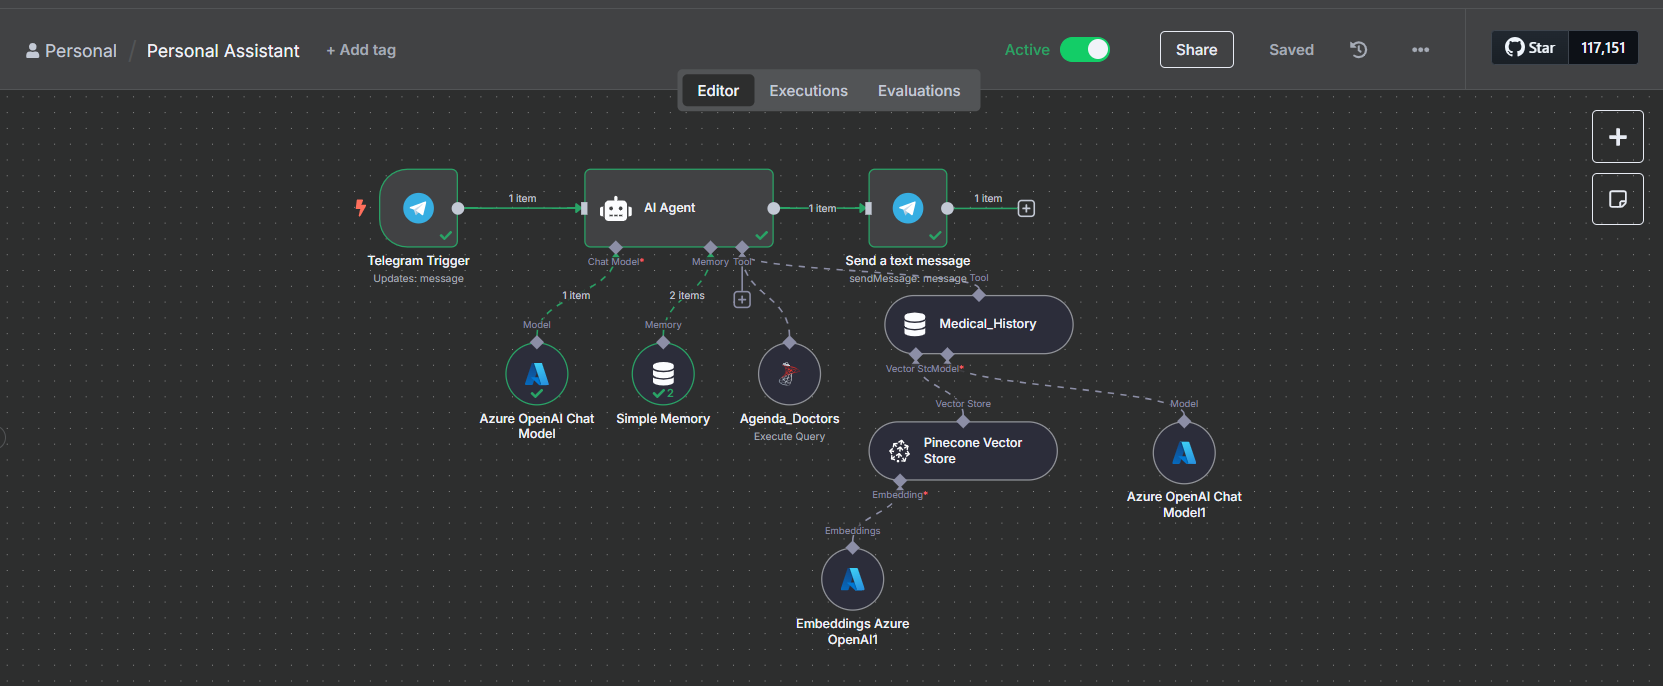
Task: Open the Agenda_Doctors tool node
Action: pos(789,375)
